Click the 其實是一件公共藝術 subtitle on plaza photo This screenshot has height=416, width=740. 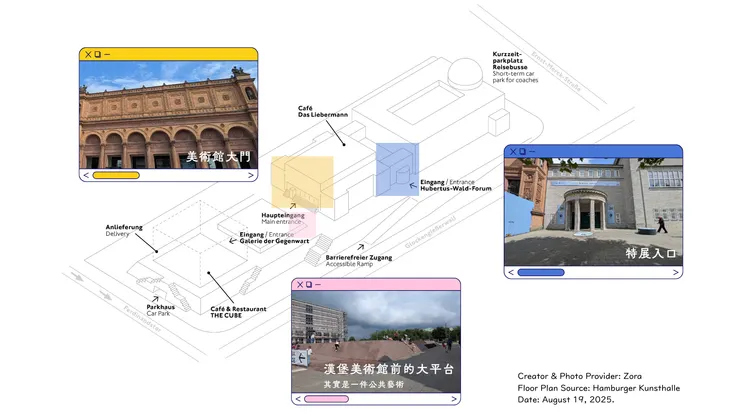pos(363,384)
